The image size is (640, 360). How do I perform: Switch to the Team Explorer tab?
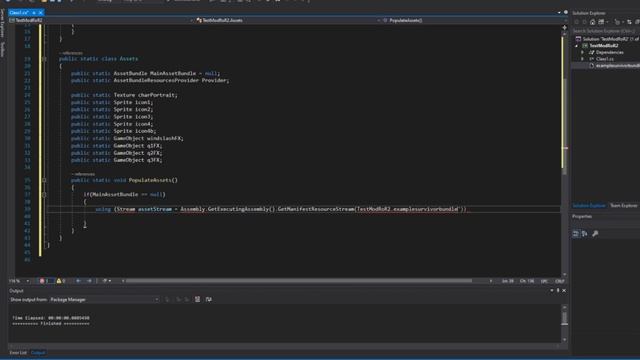(x=623, y=206)
